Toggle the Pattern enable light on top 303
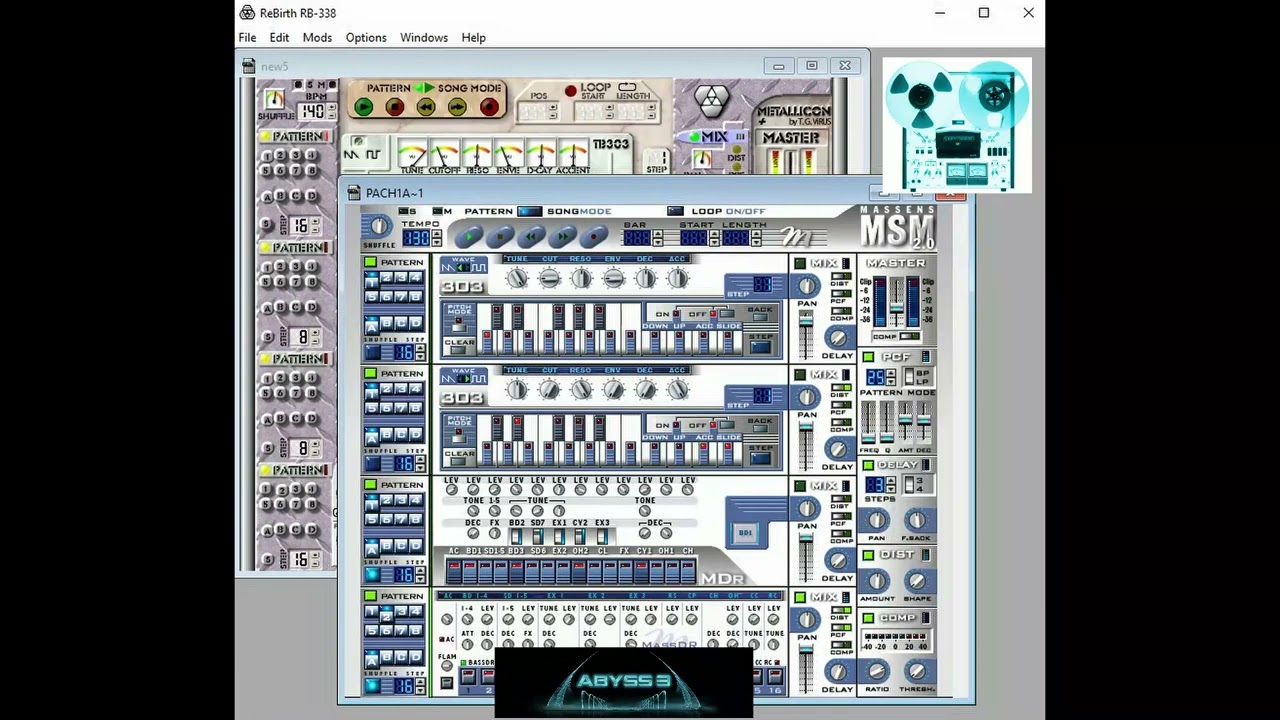1280x720 pixels. [x=370, y=262]
